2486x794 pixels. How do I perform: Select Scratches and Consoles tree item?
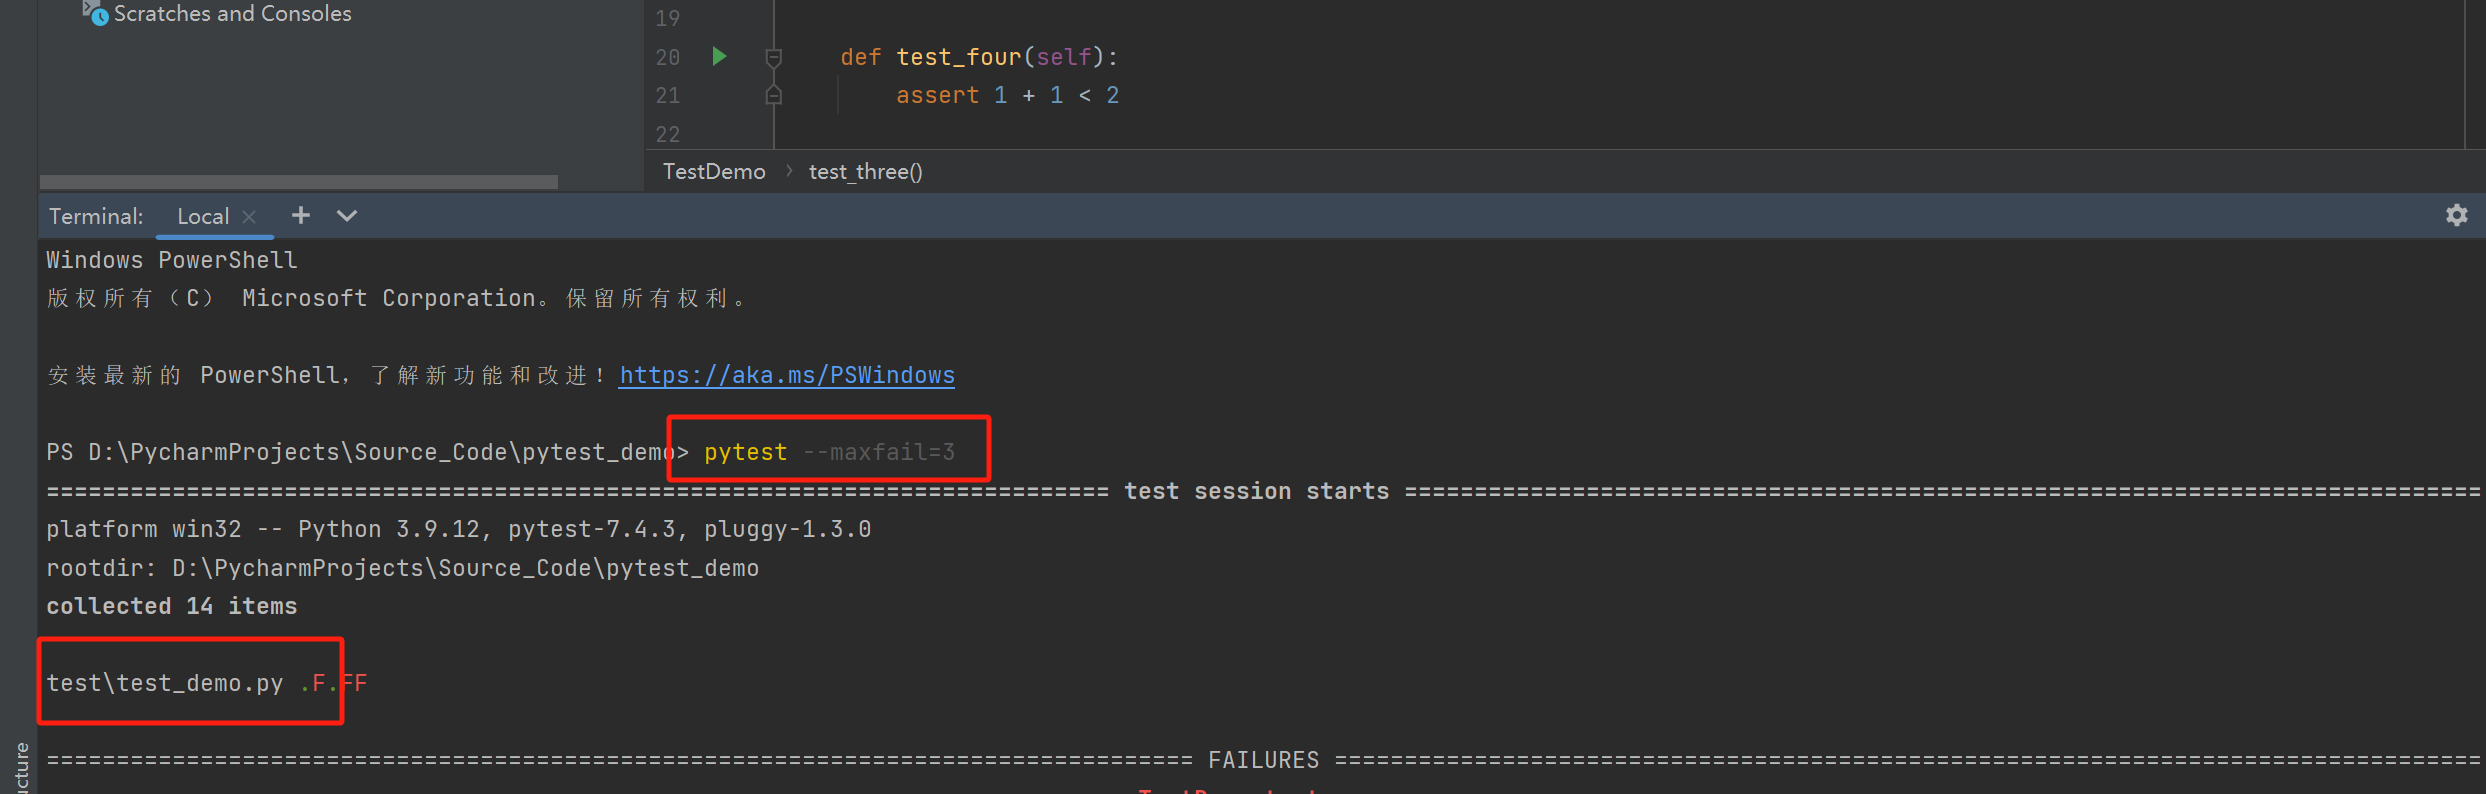[x=232, y=14]
